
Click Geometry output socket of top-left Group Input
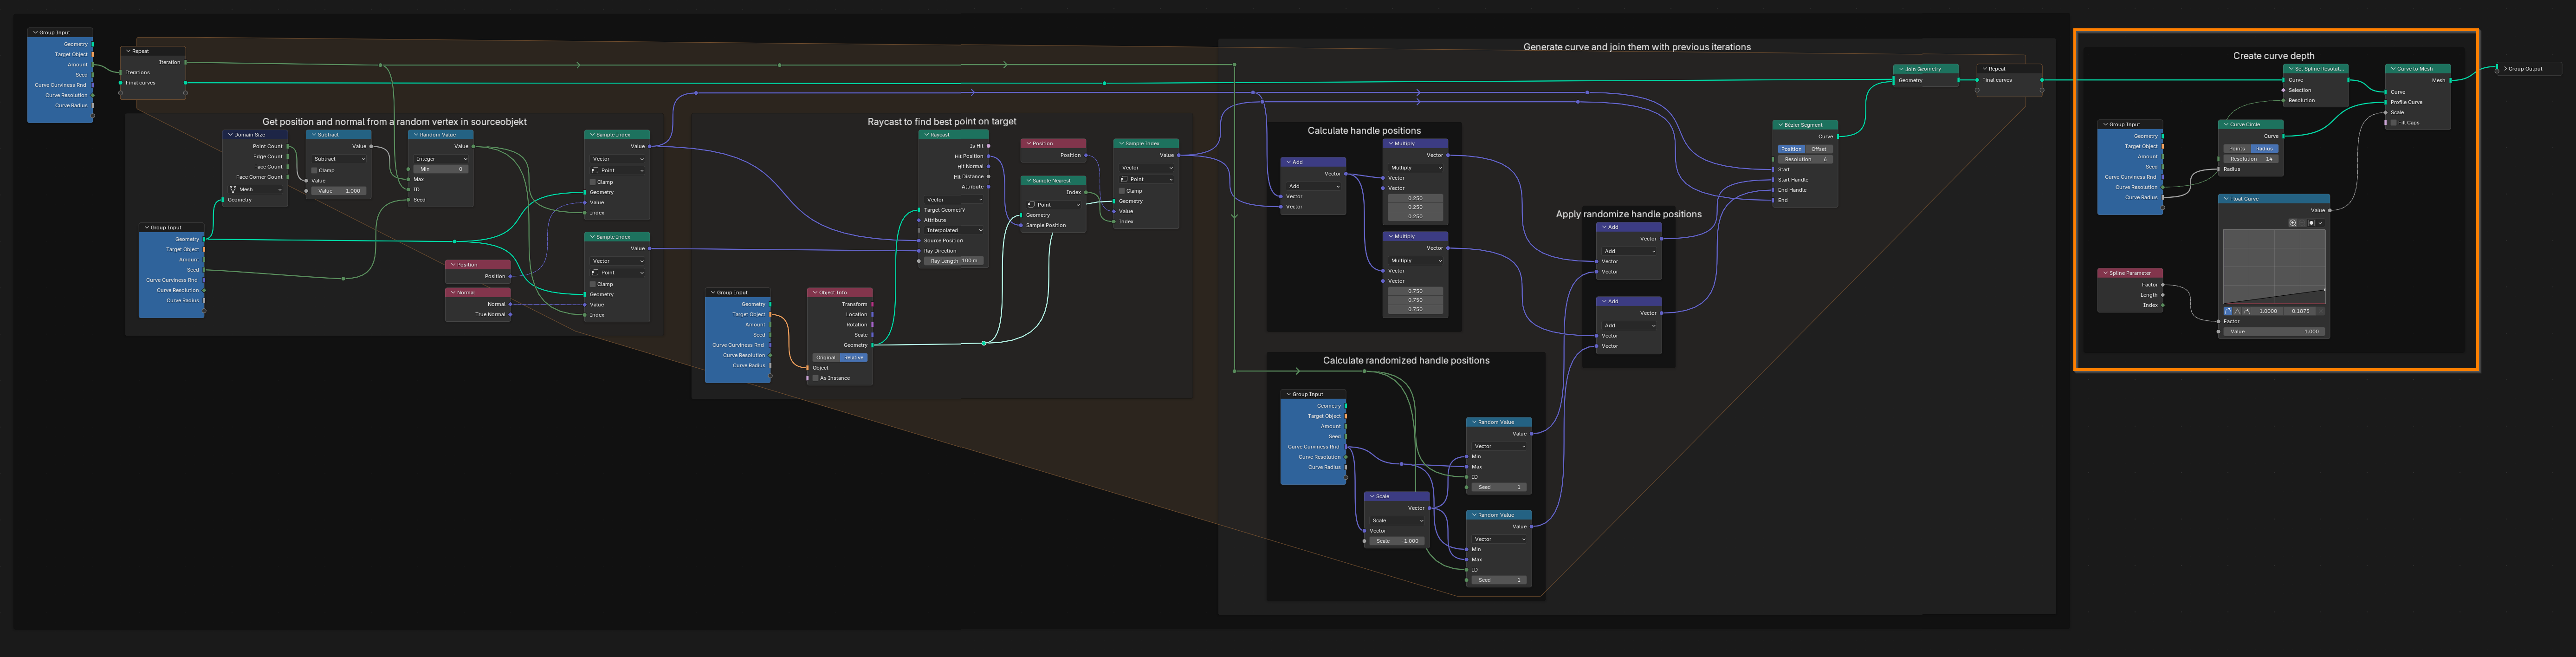point(93,44)
